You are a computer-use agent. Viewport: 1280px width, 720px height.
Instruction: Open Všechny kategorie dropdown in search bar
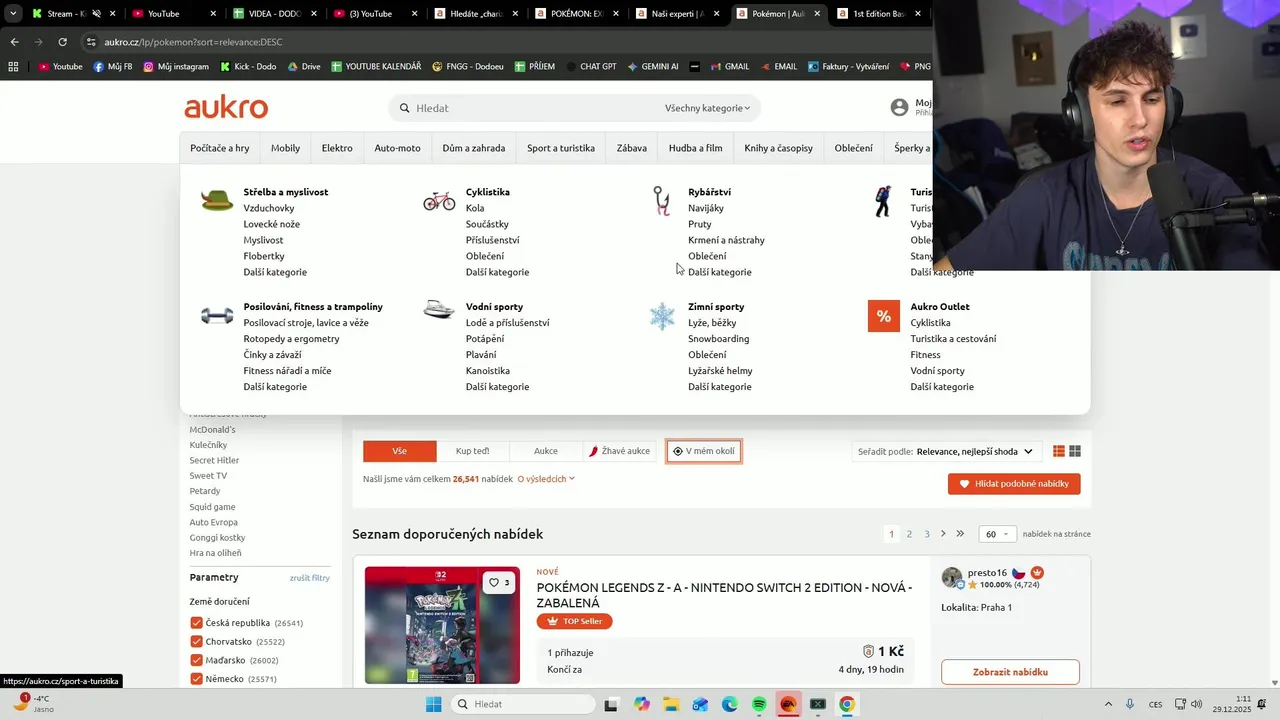tap(707, 108)
